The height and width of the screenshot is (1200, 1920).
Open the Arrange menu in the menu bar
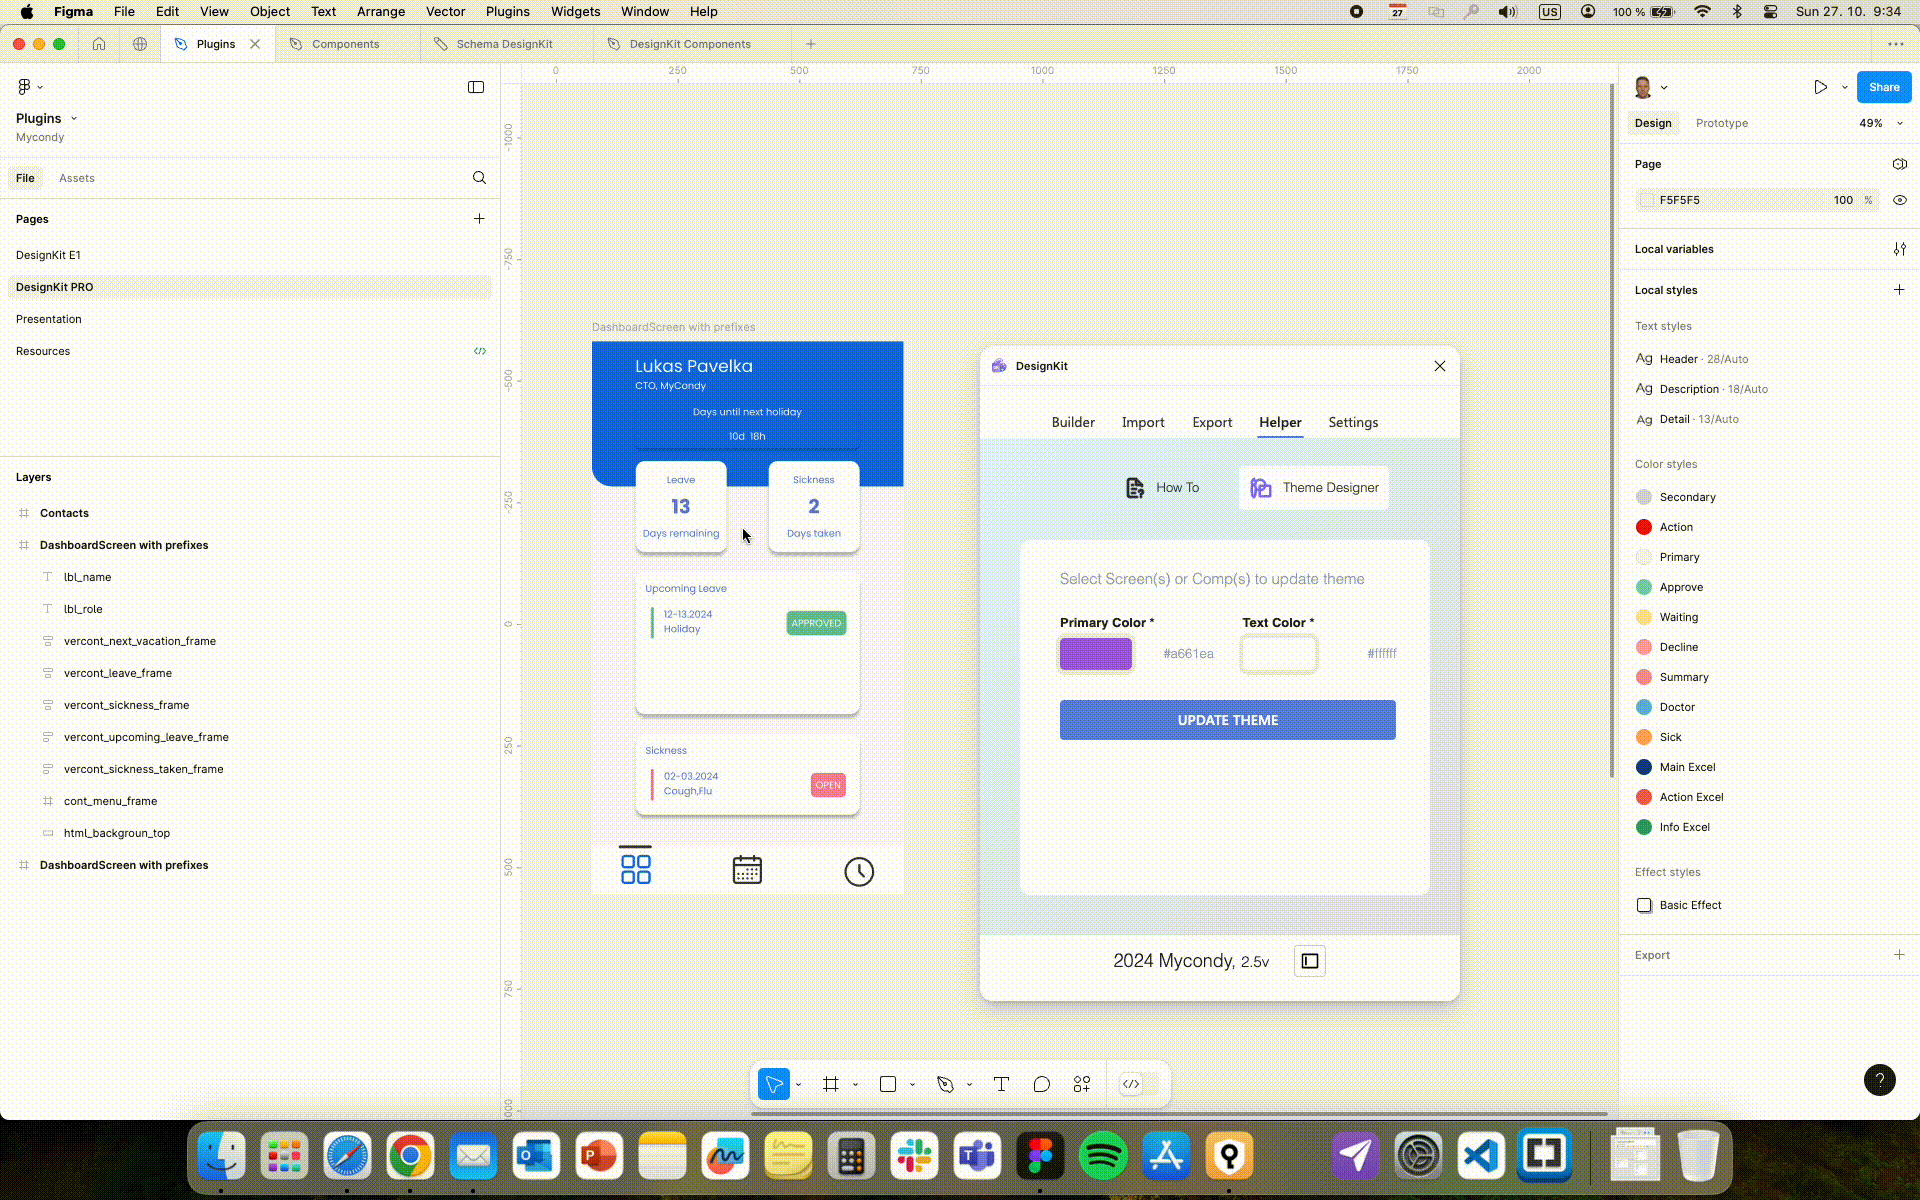pyautogui.click(x=380, y=12)
